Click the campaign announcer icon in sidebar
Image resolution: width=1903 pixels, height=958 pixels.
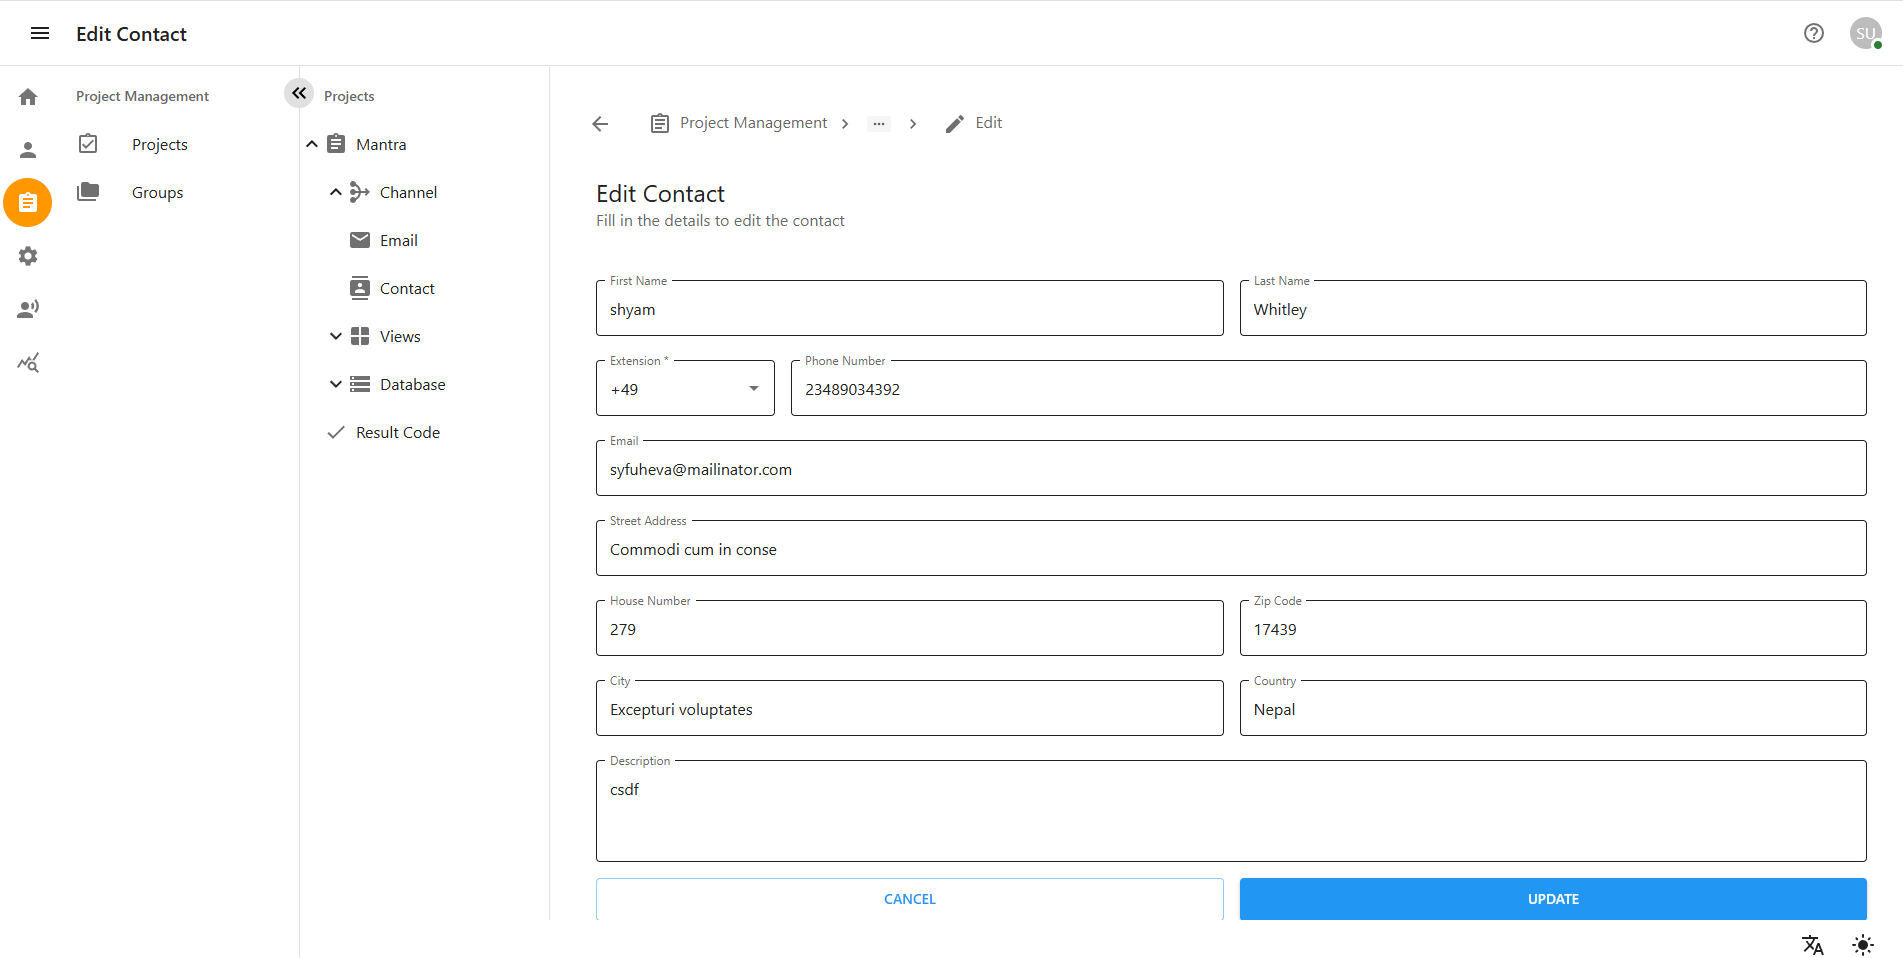pyautogui.click(x=27, y=309)
